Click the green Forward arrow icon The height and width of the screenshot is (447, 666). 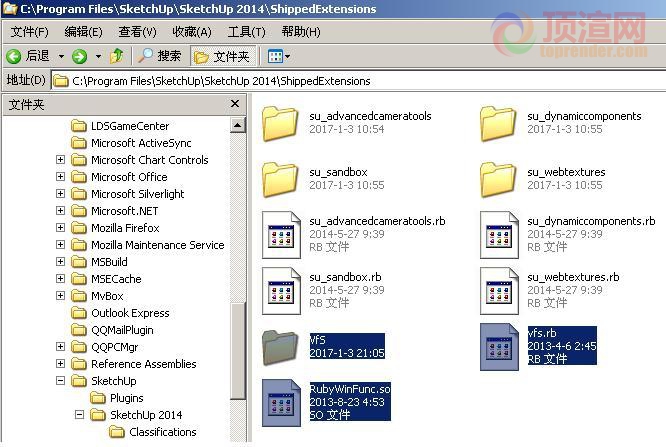click(x=79, y=56)
